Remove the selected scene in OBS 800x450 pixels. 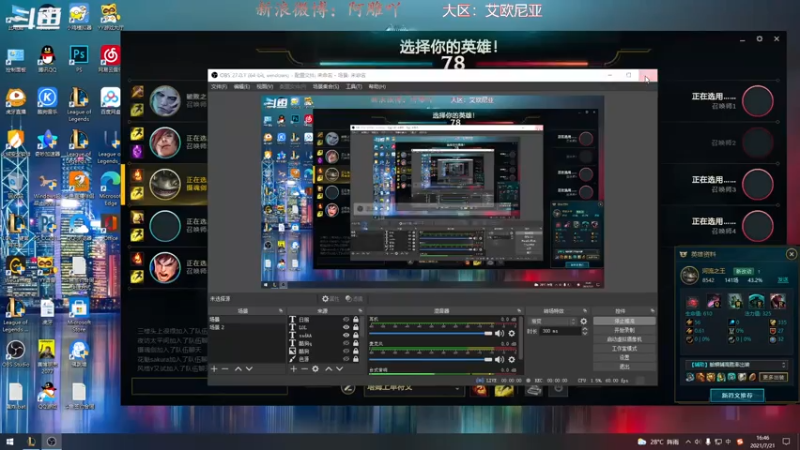pyautogui.click(x=225, y=369)
